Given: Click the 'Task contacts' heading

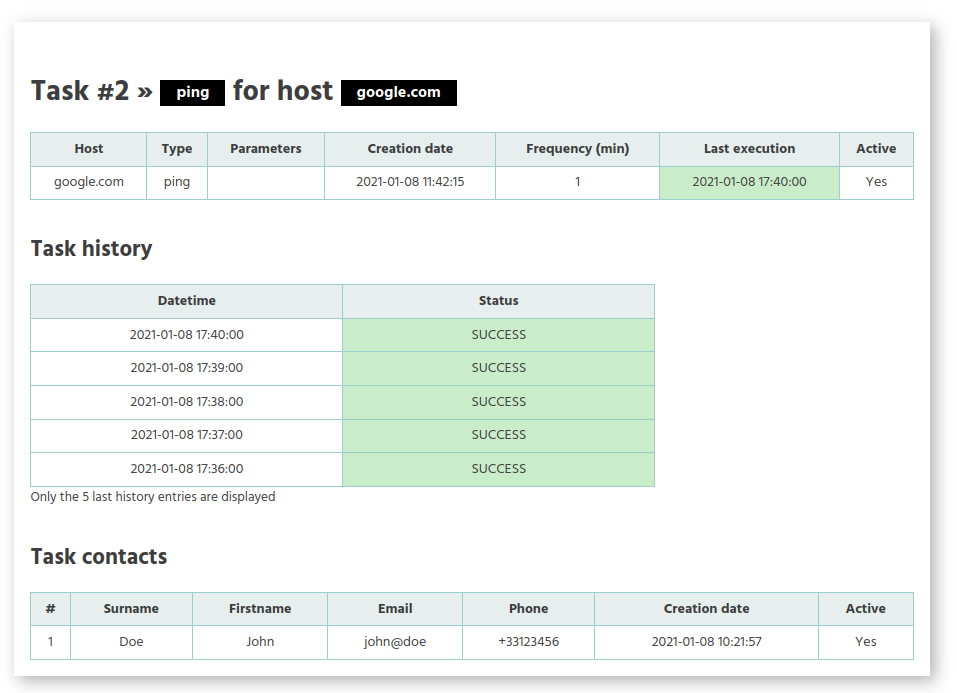Looking at the screenshot, I should pos(99,557).
